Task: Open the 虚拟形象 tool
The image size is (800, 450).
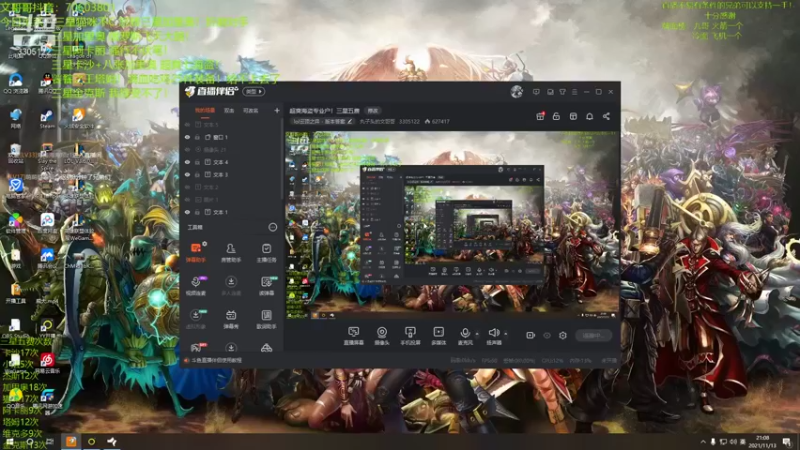Action: coord(196,319)
